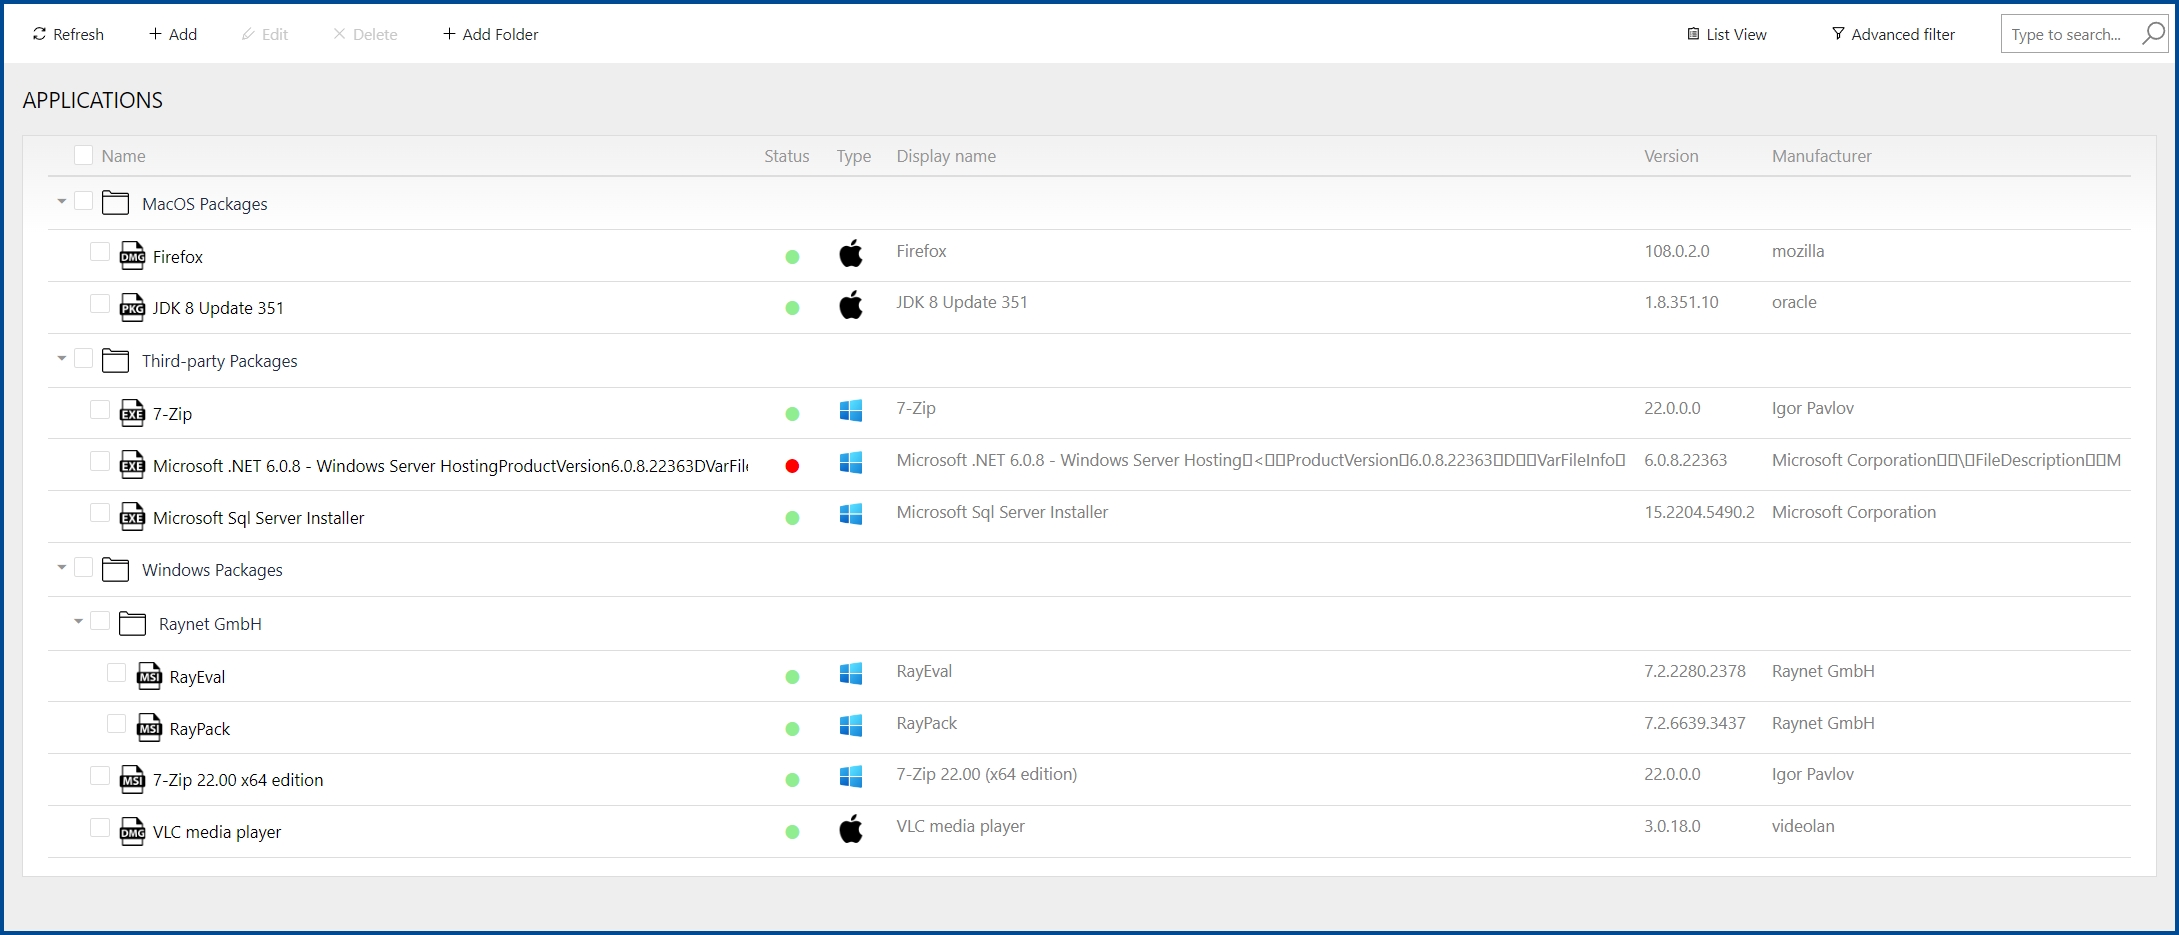Click the Windows type icon in RayPack row

point(851,725)
